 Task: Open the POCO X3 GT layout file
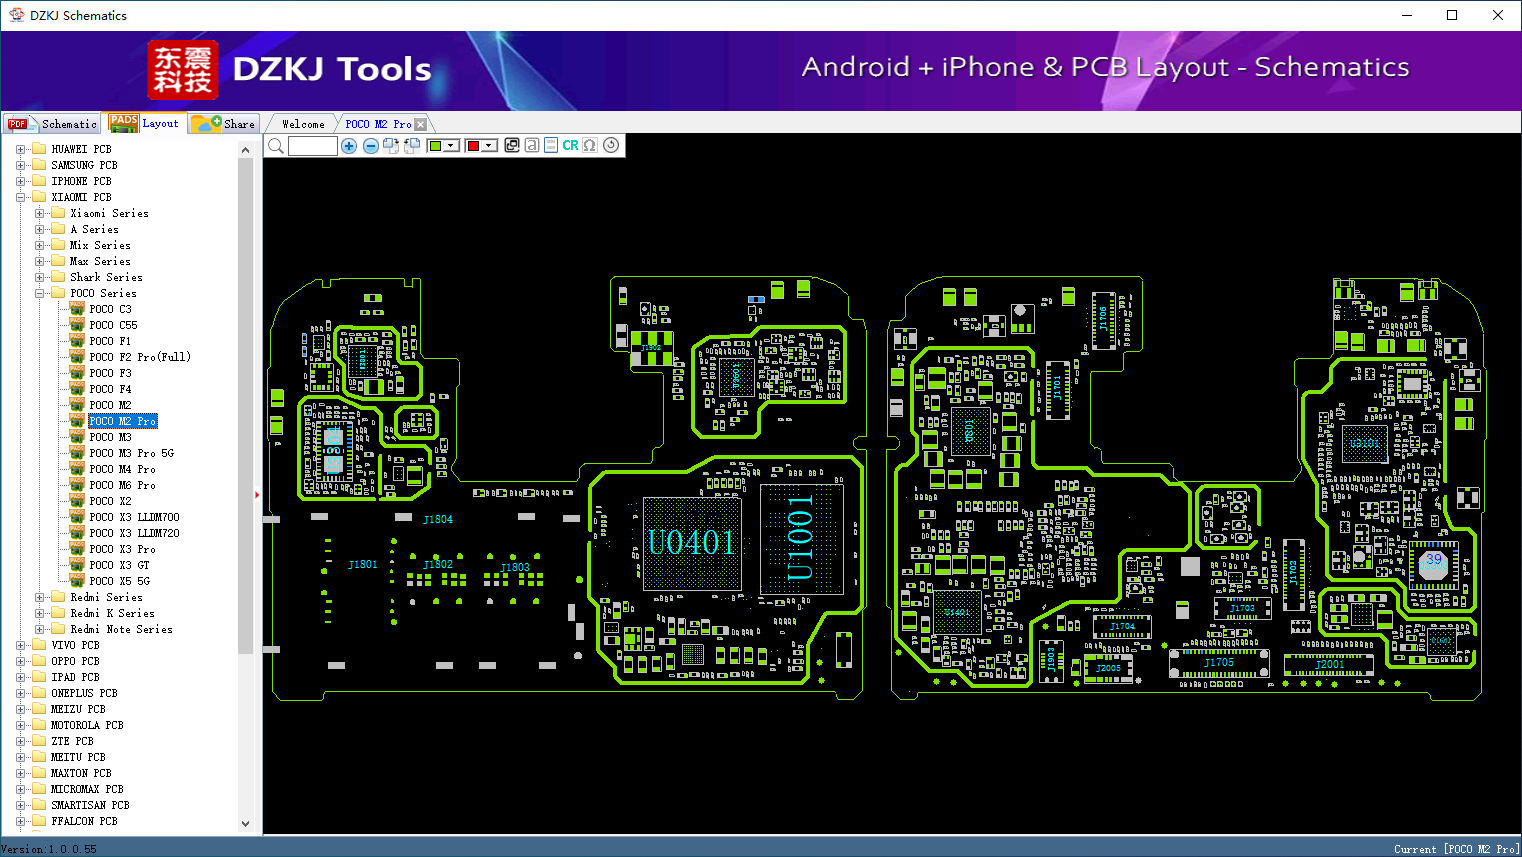[119, 565]
